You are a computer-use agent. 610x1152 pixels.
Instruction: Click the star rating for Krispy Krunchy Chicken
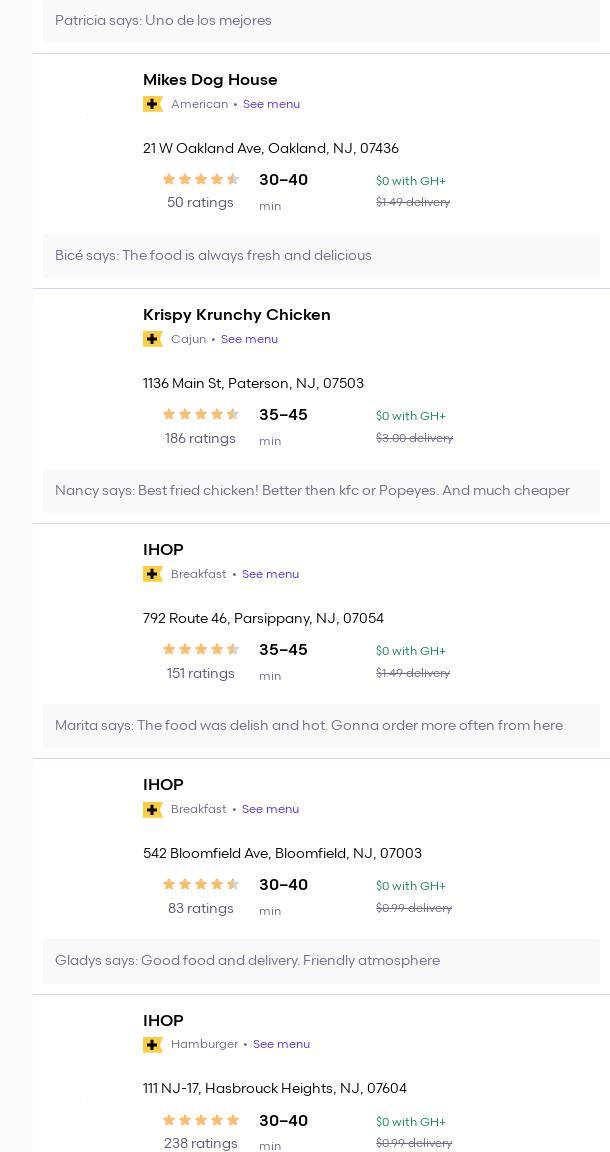click(x=200, y=415)
